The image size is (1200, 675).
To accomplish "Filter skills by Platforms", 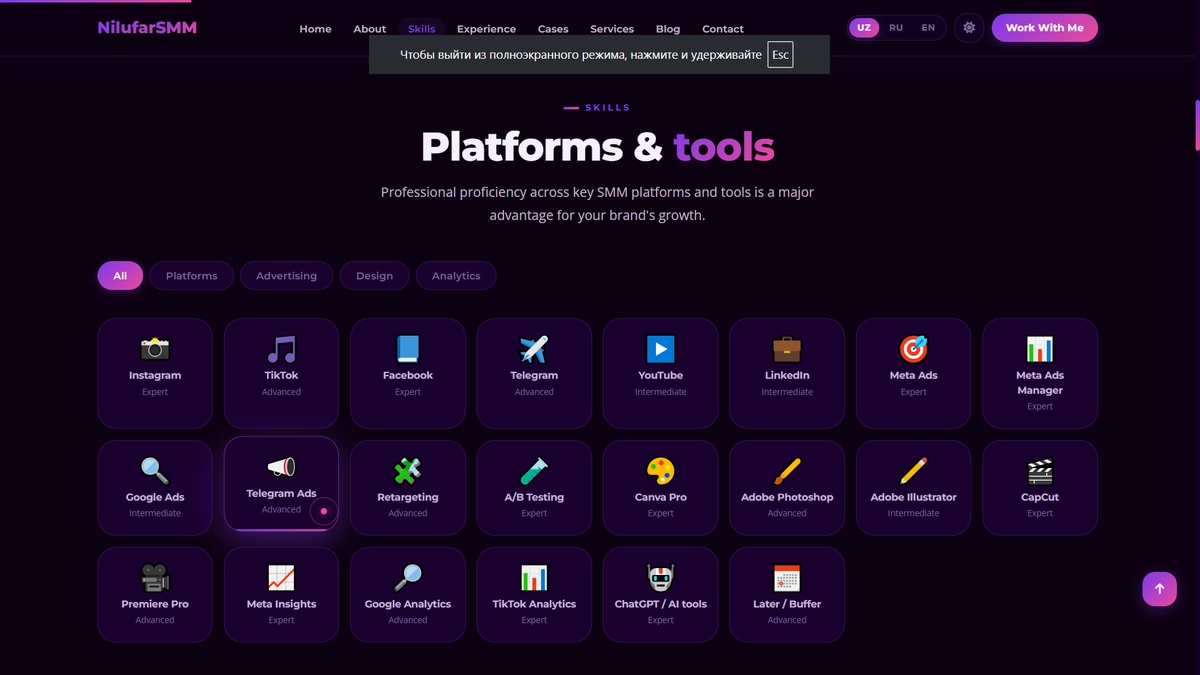I will coord(192,276).
